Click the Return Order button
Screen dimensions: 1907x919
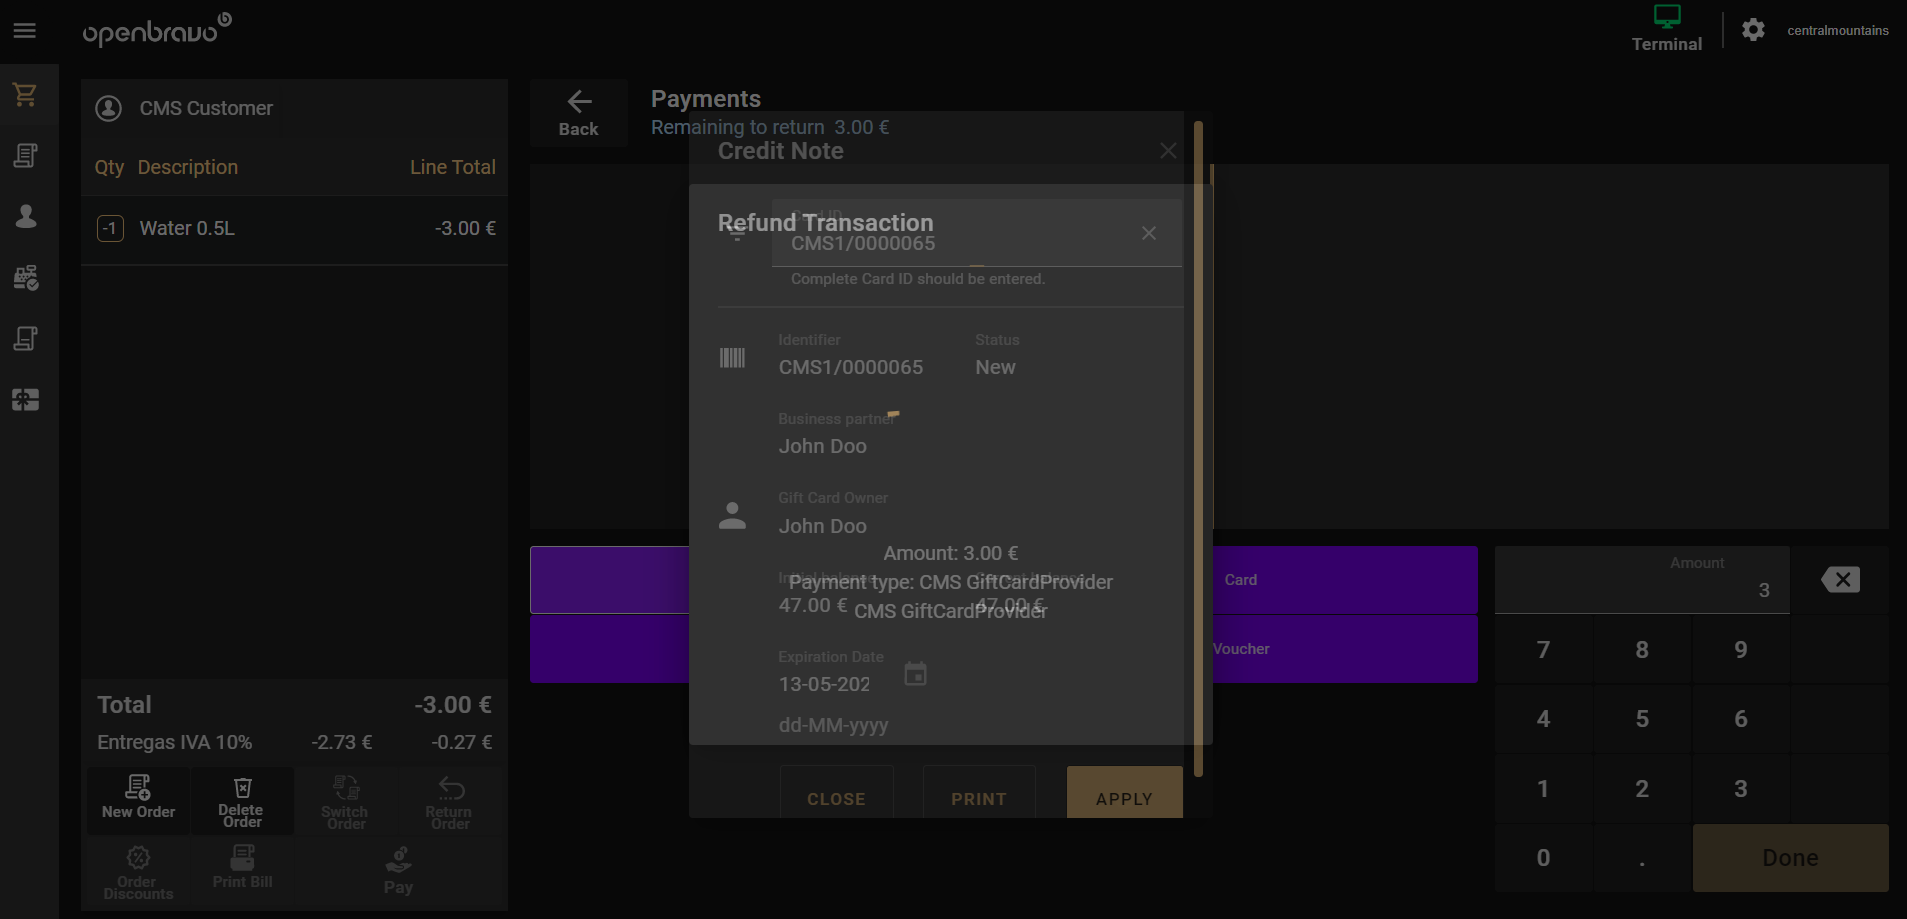click(449, 803)
